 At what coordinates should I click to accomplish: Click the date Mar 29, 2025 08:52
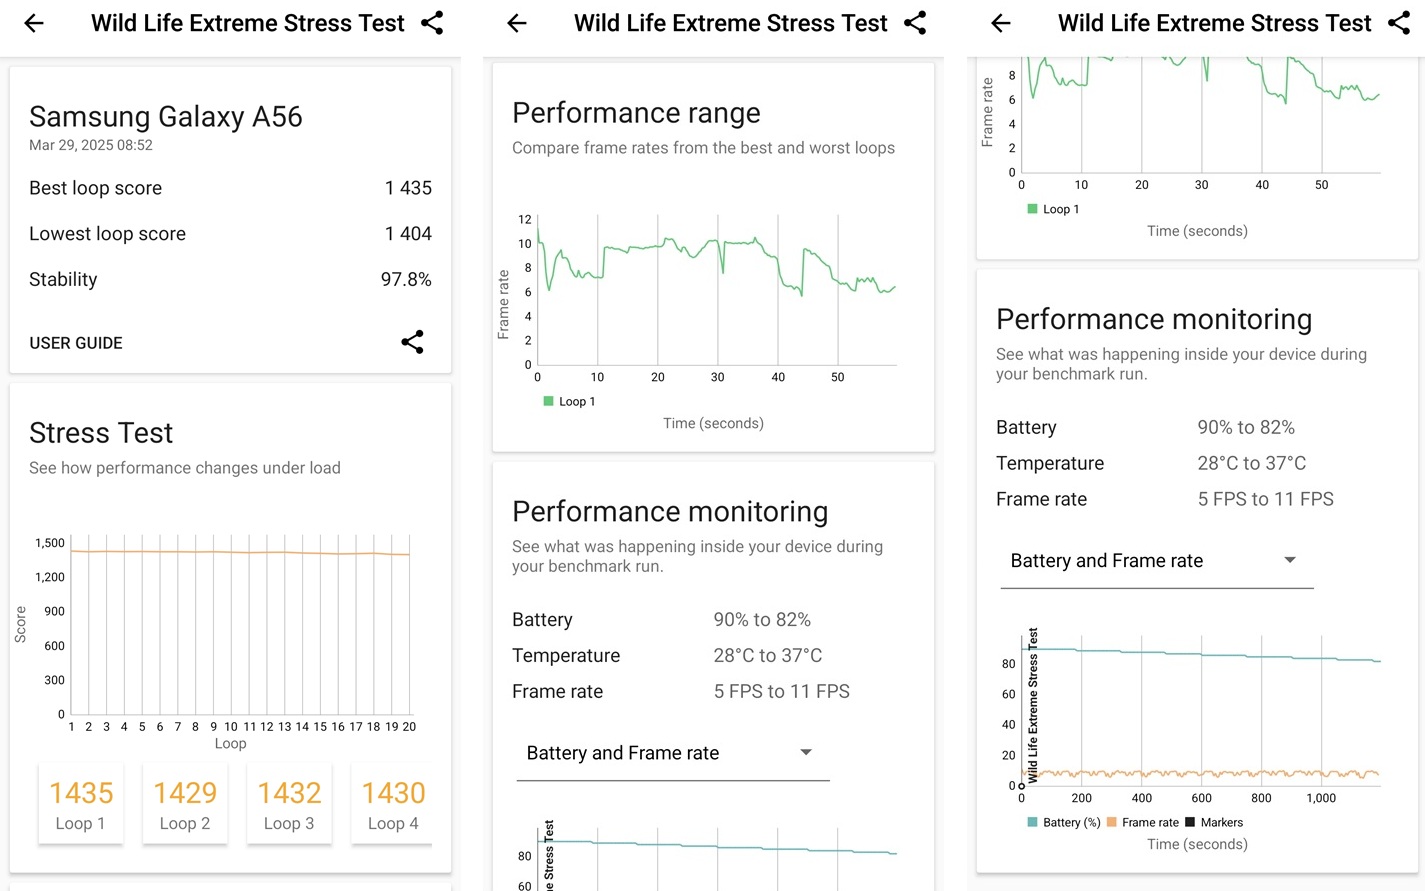(x=91, y=145)
